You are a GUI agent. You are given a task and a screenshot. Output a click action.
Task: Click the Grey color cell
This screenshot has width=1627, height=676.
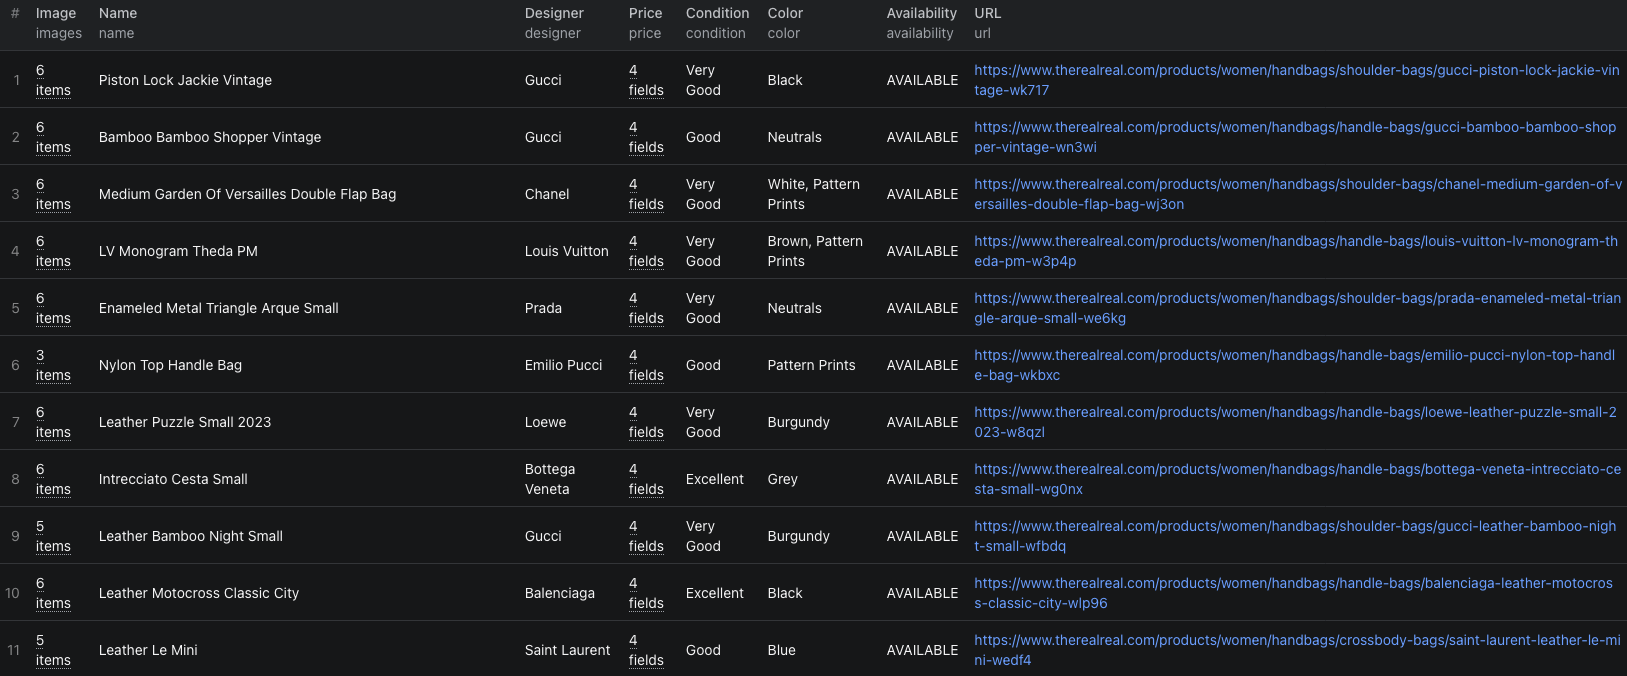(x=782, y=479)
